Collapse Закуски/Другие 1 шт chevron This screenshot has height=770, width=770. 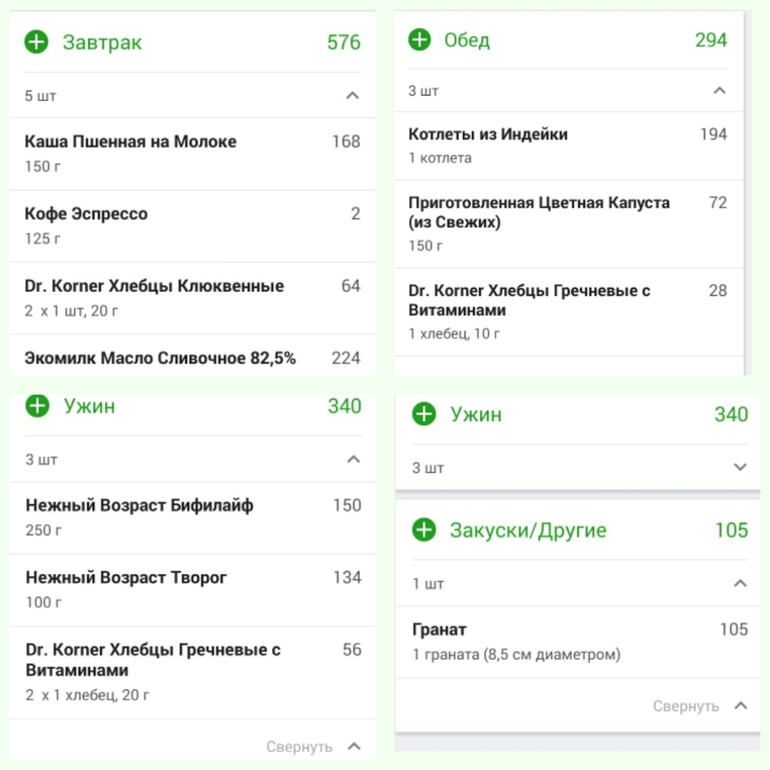point(740,583)
